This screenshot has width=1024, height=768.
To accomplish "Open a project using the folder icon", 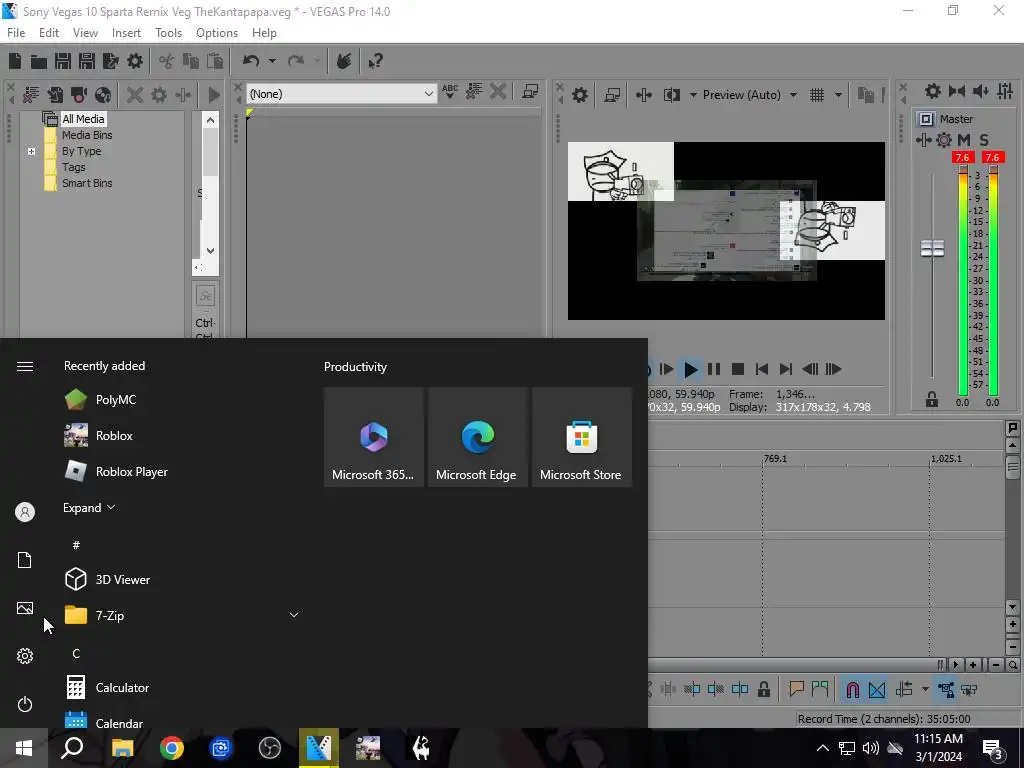I will (x=39, y=61).
